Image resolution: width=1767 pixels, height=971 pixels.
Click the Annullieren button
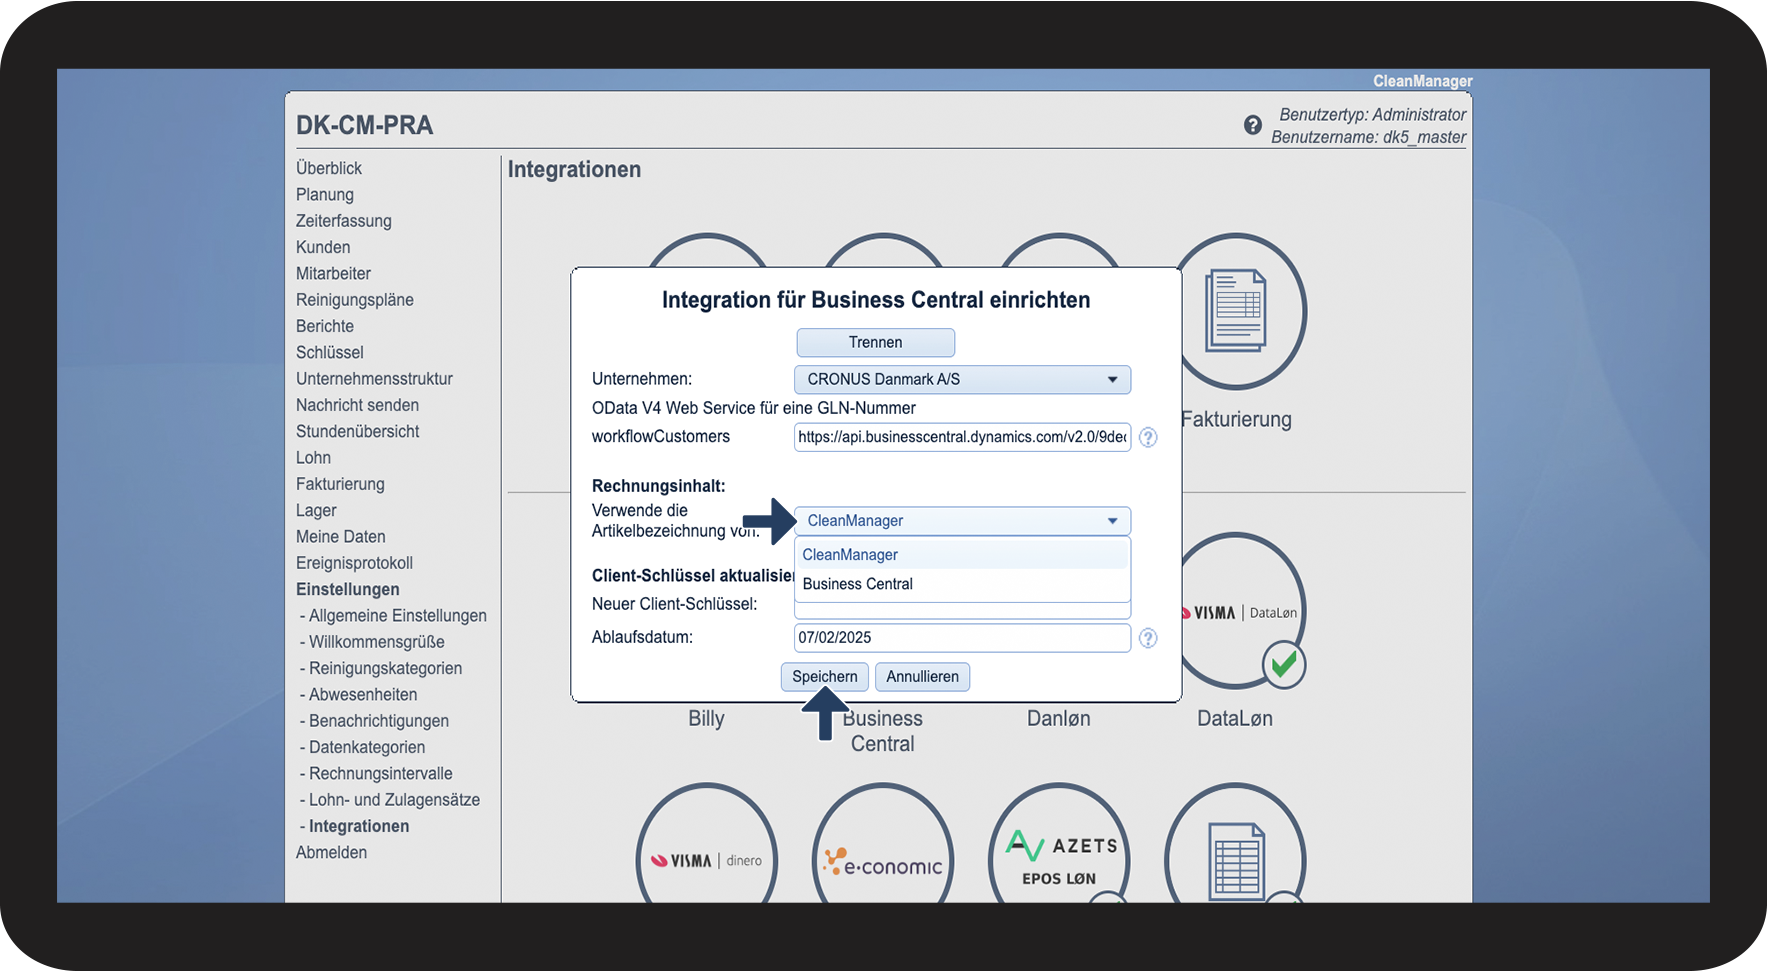click(x=922, y=677)
